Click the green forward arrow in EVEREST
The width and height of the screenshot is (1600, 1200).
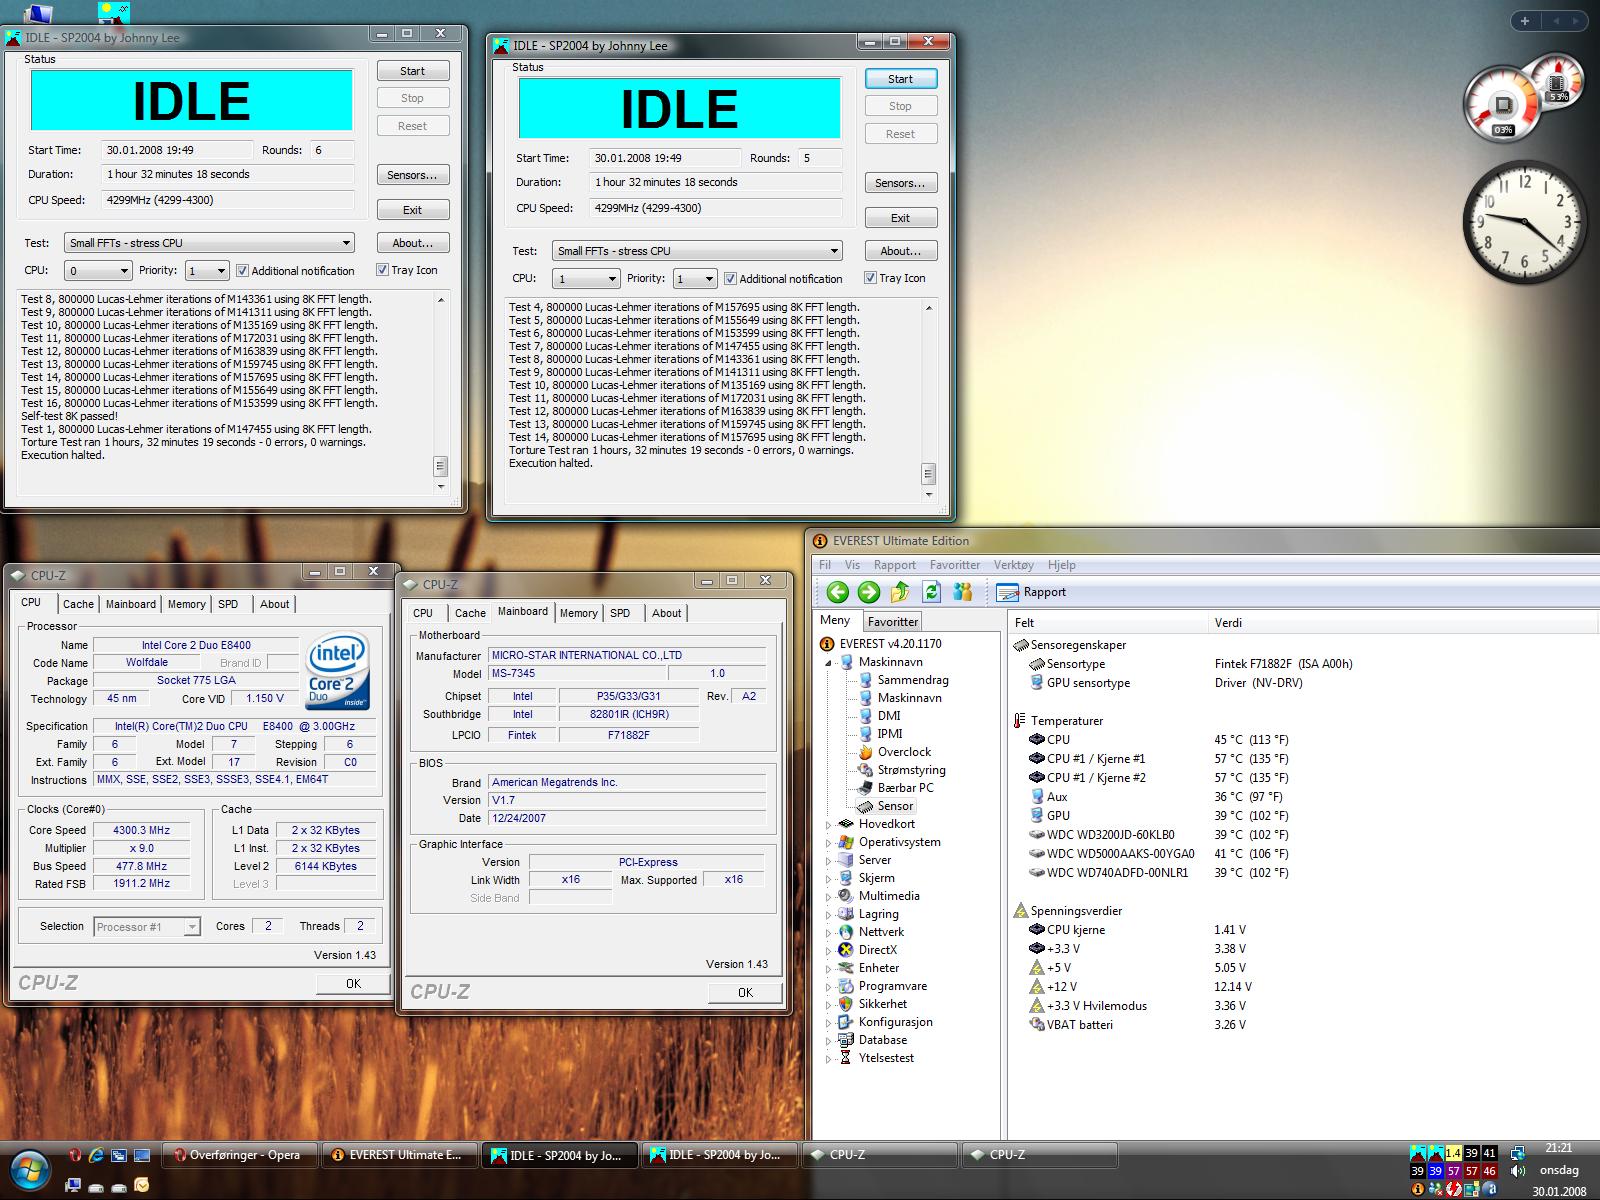pyautogui.click(x=869, y=592)
